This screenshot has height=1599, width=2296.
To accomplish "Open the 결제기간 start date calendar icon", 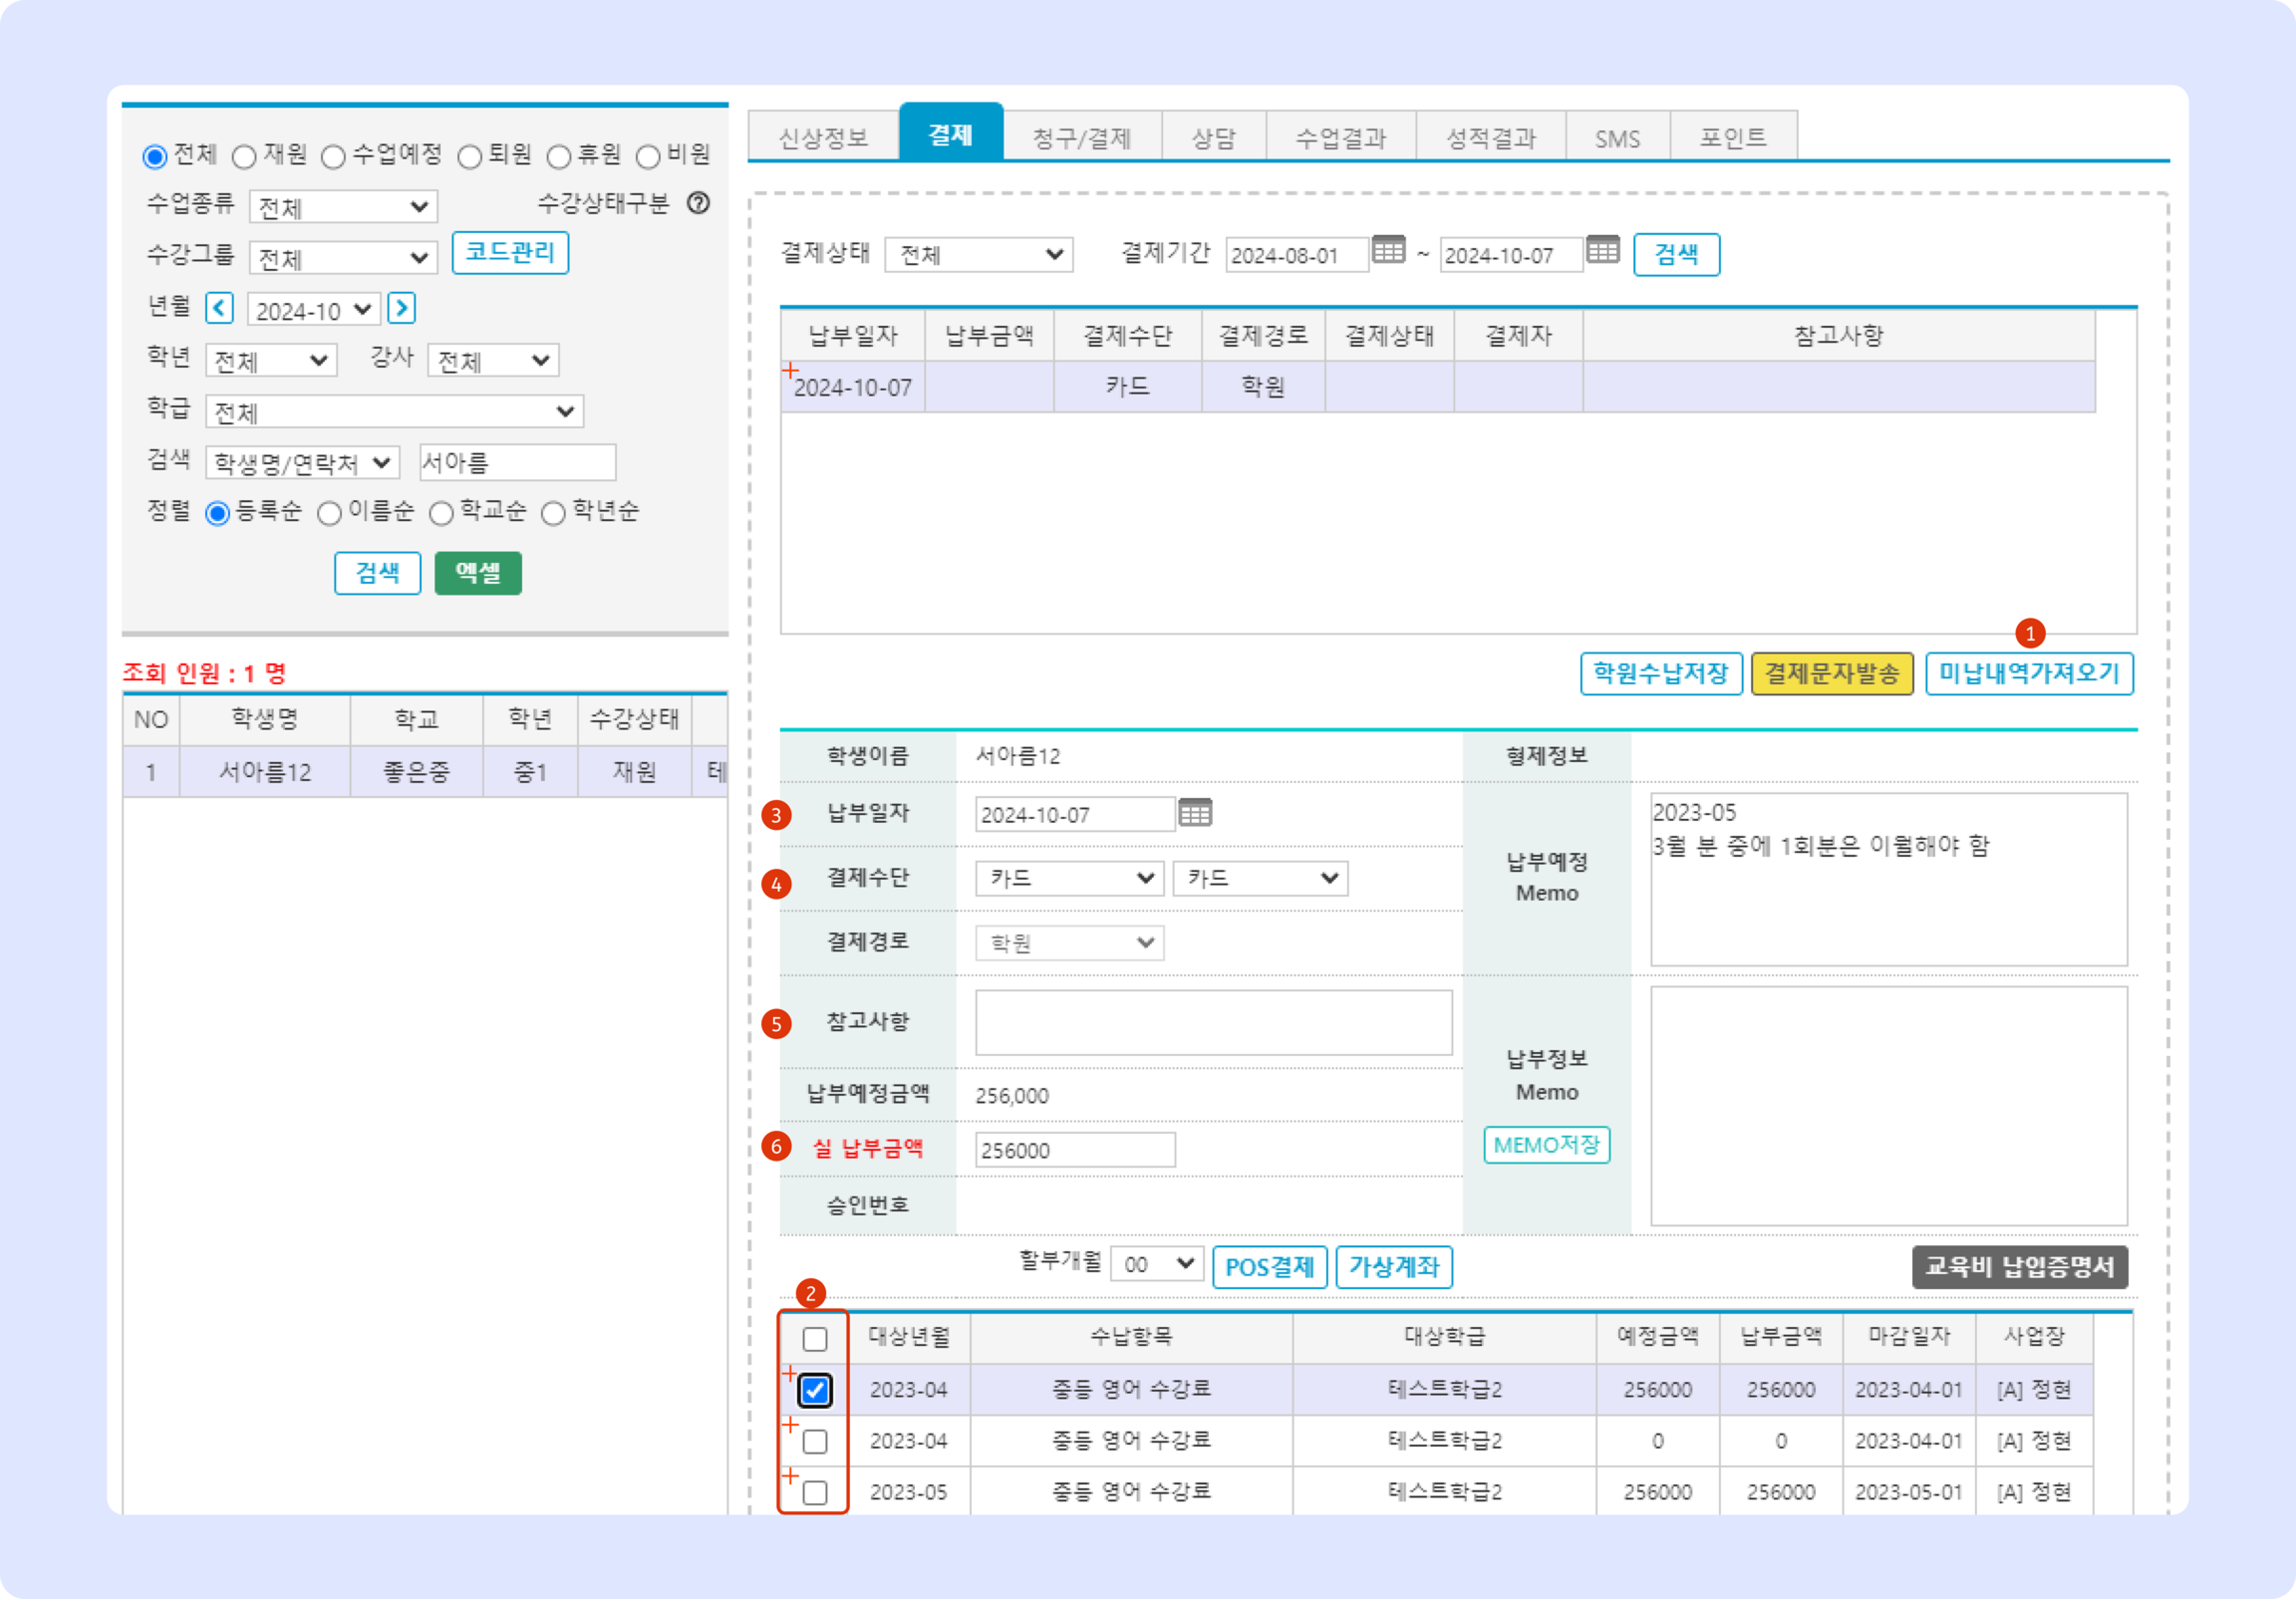I will (1388, 250).
